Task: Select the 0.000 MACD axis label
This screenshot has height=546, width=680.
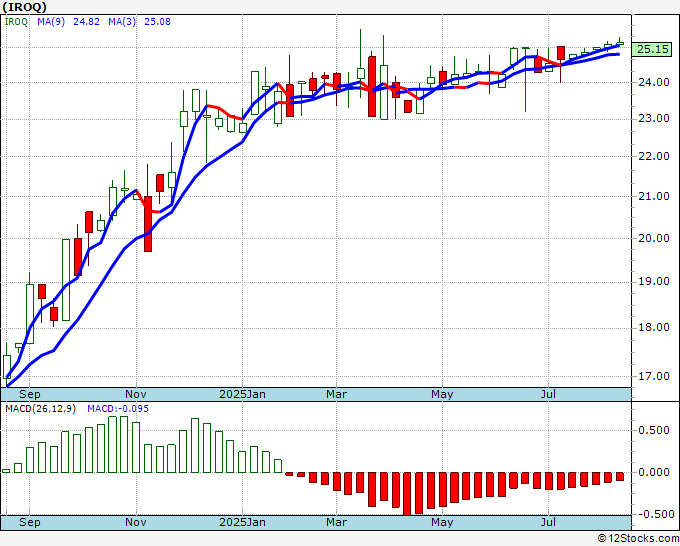Action: click(x=654, y=472)
